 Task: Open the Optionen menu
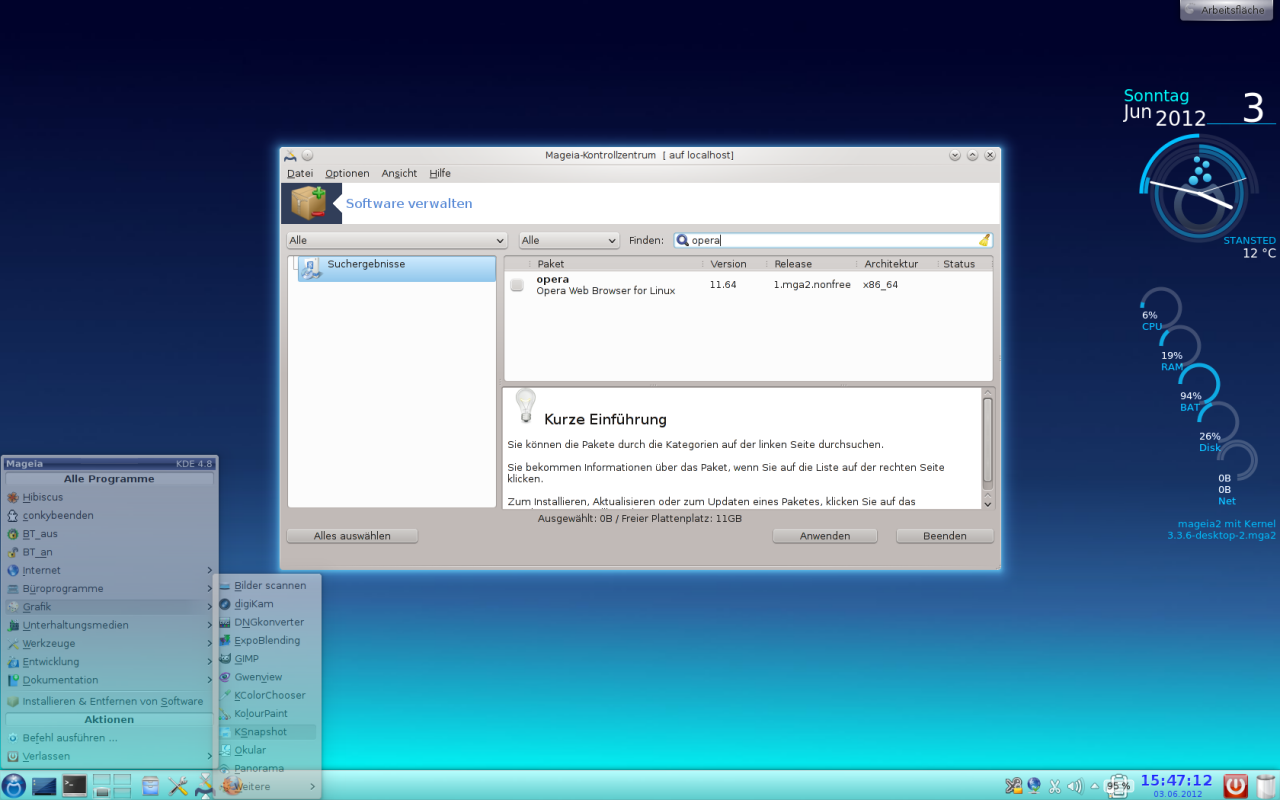tap(347, 173)
